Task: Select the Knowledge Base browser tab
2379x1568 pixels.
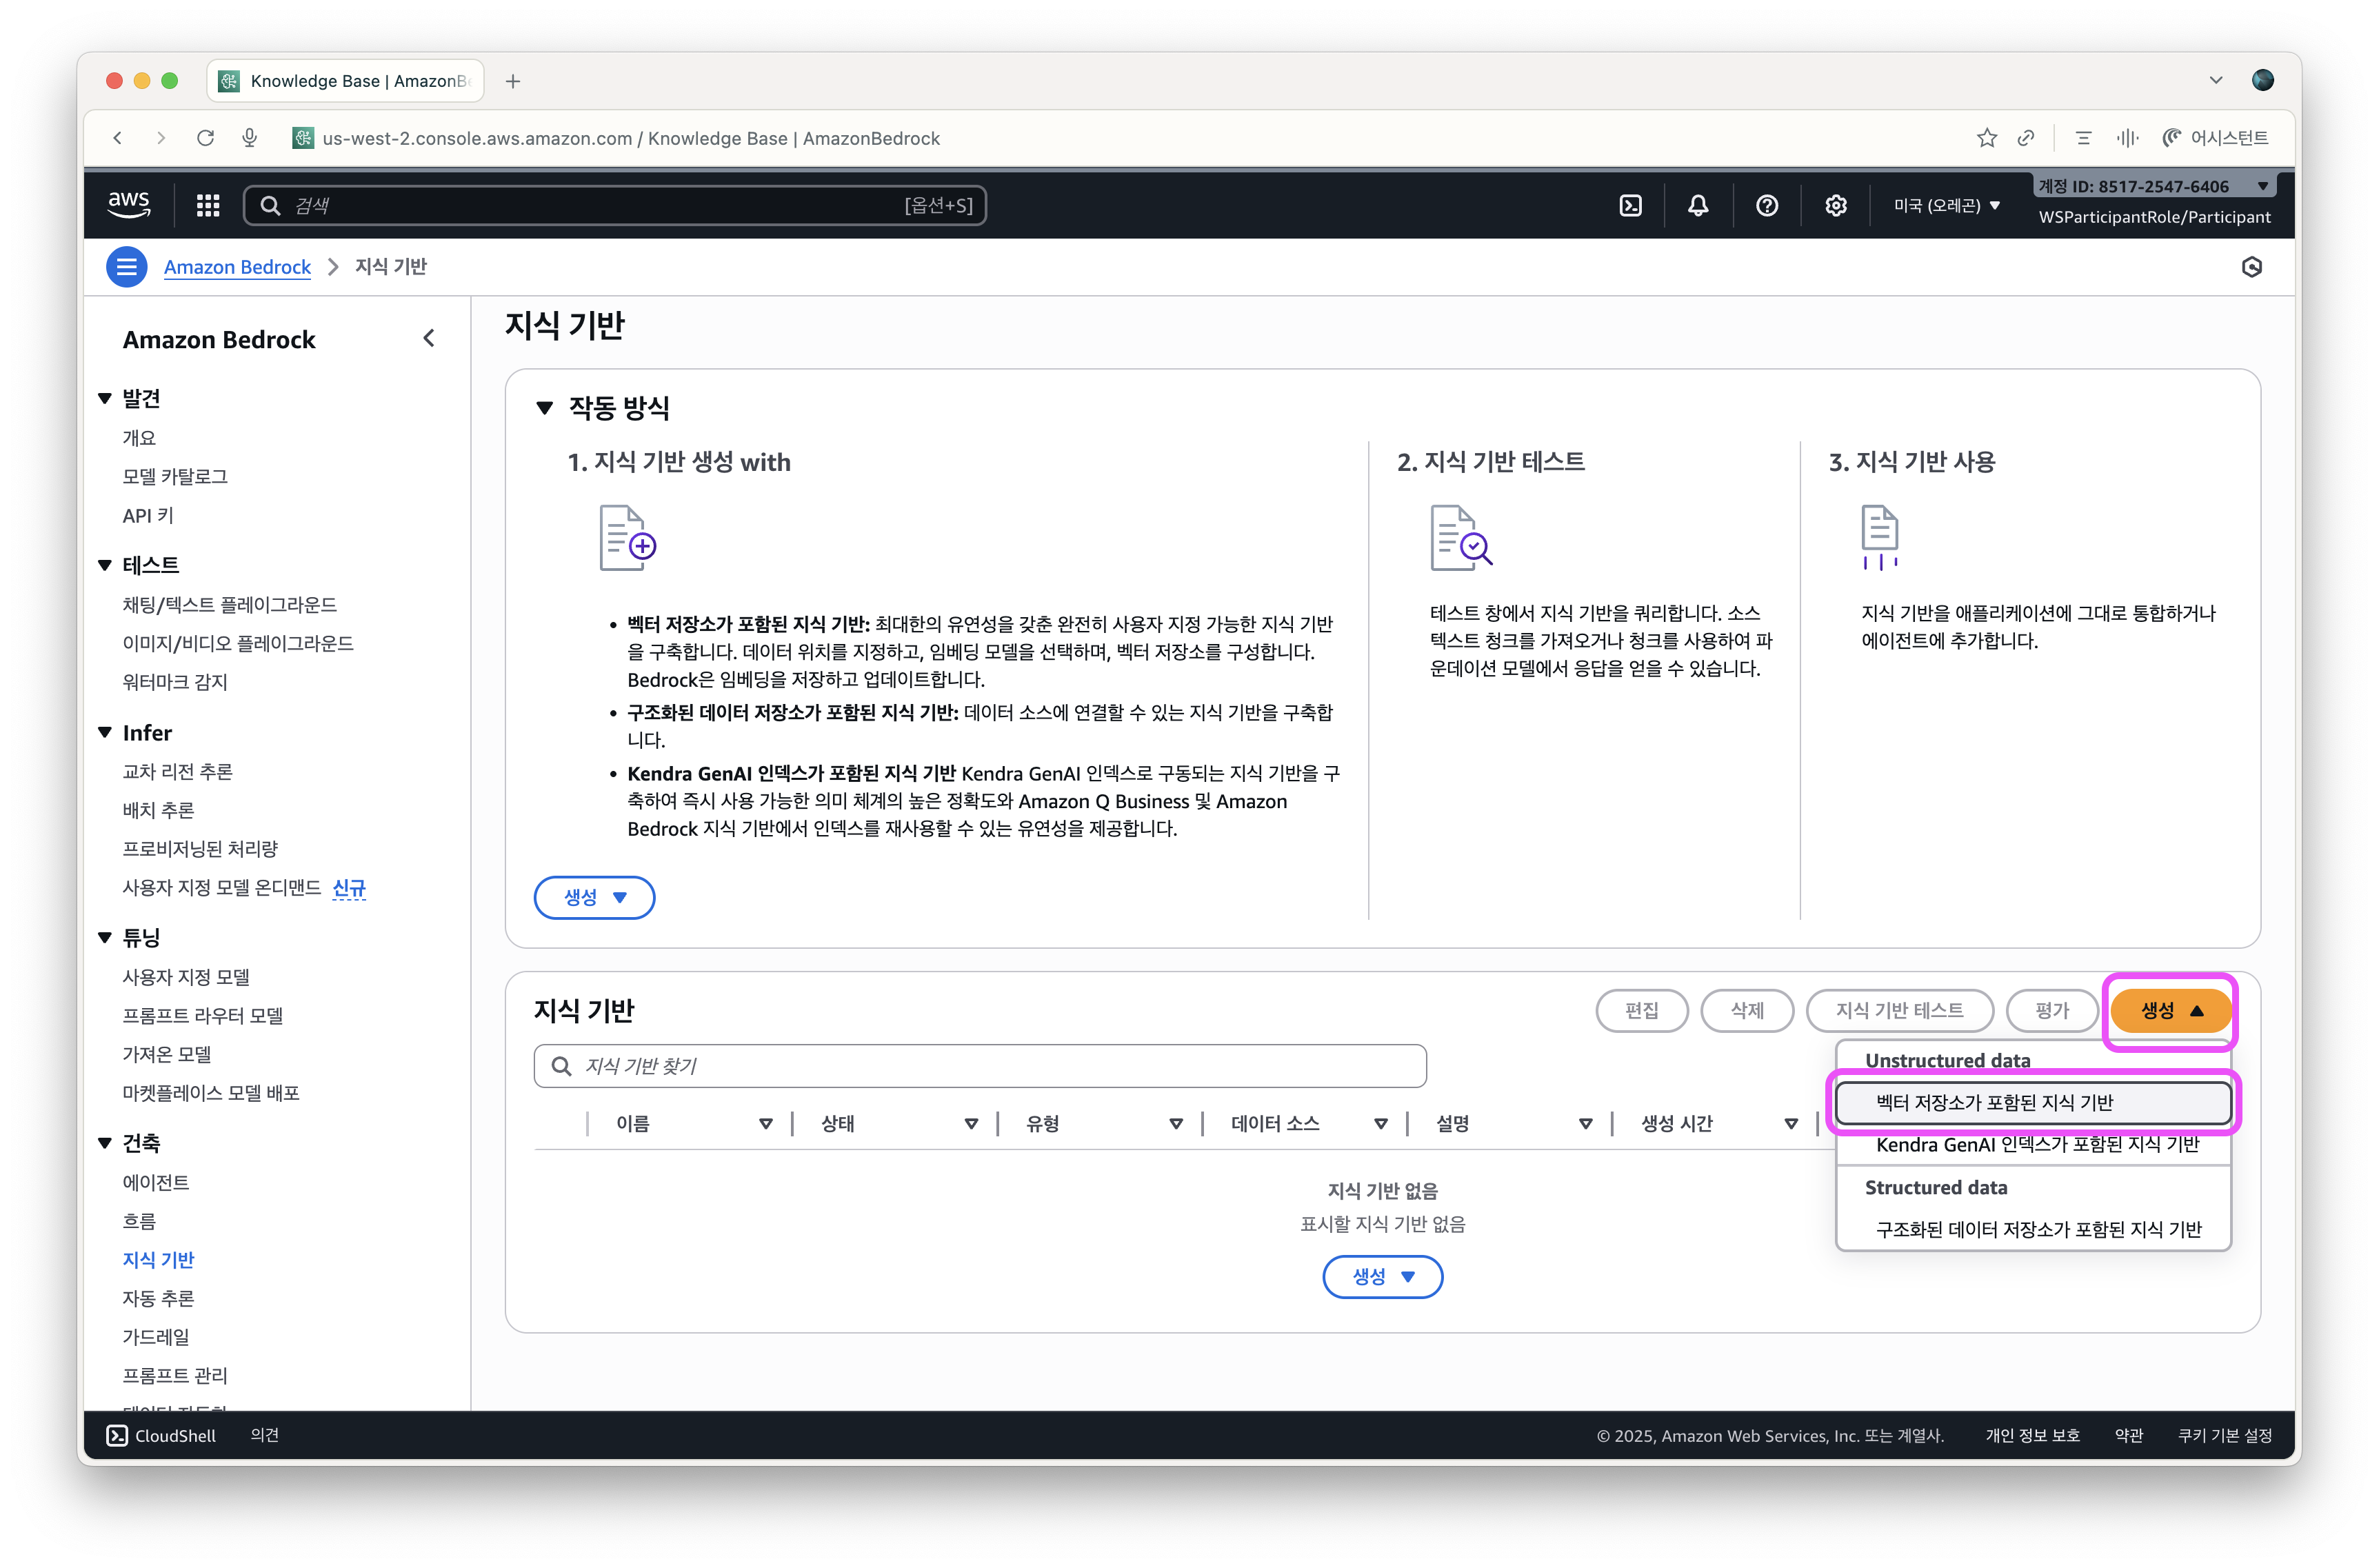Action: click(345, 81)
